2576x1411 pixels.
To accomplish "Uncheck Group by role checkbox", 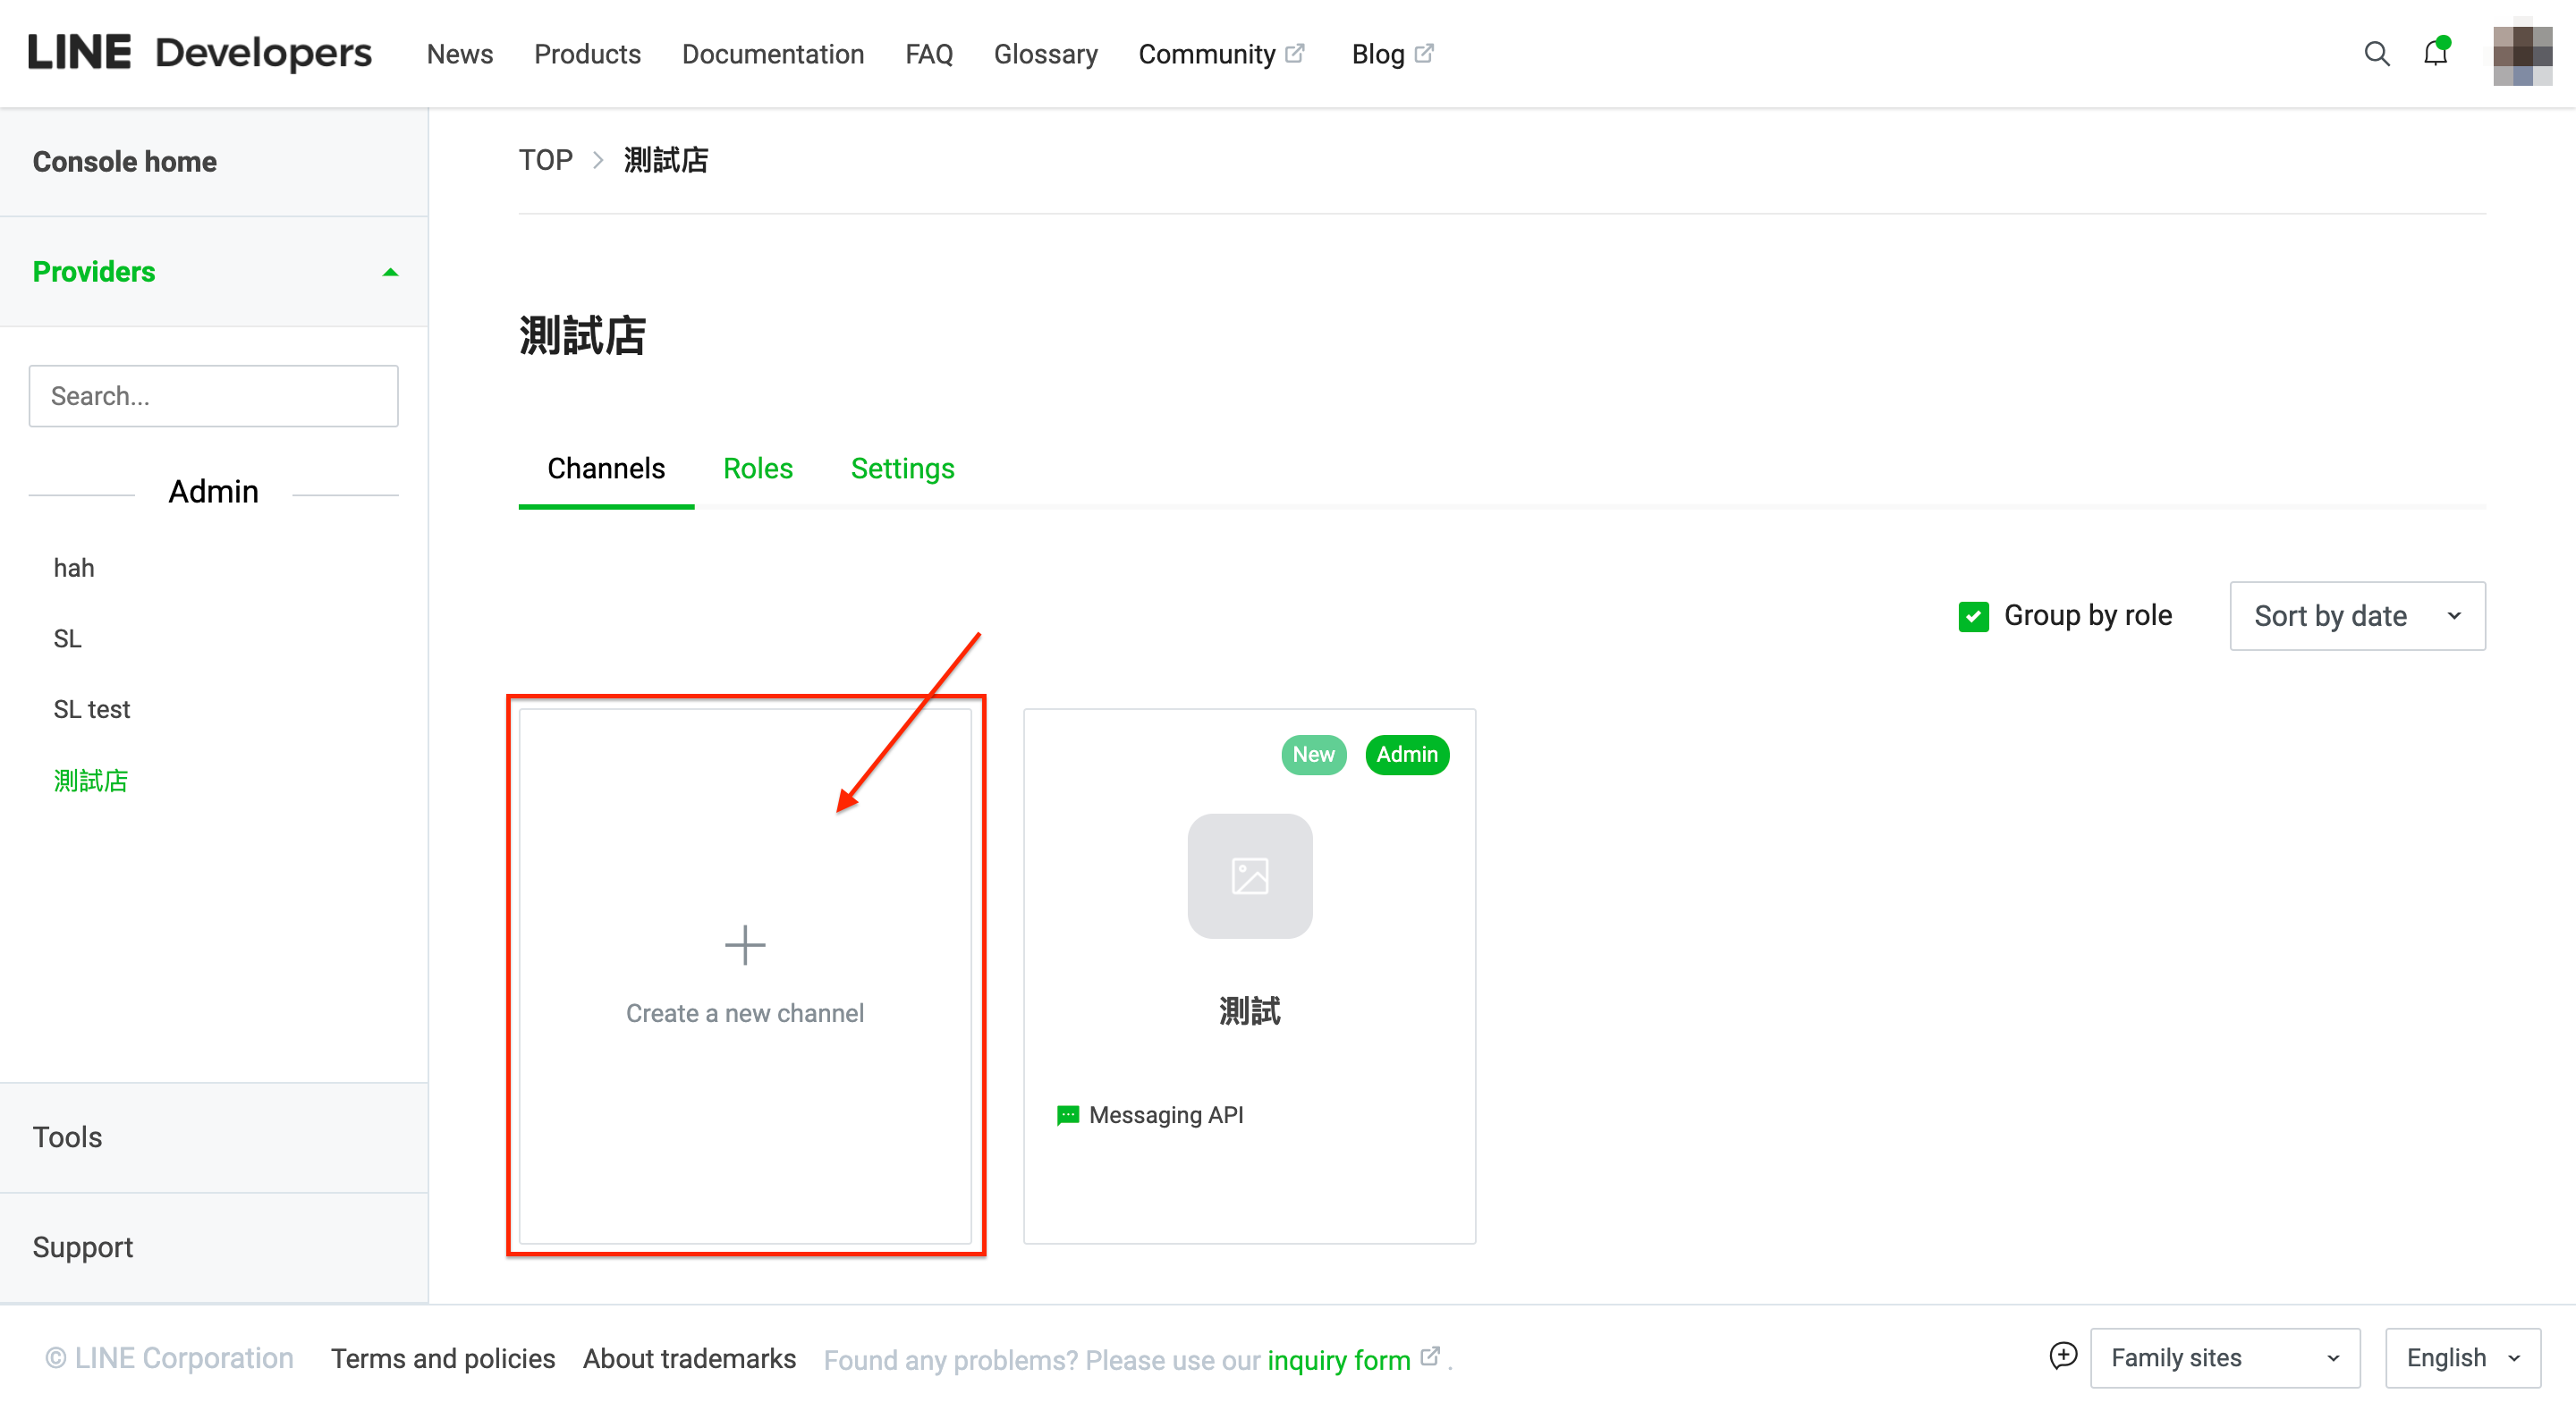I will tap(1973, 616).
